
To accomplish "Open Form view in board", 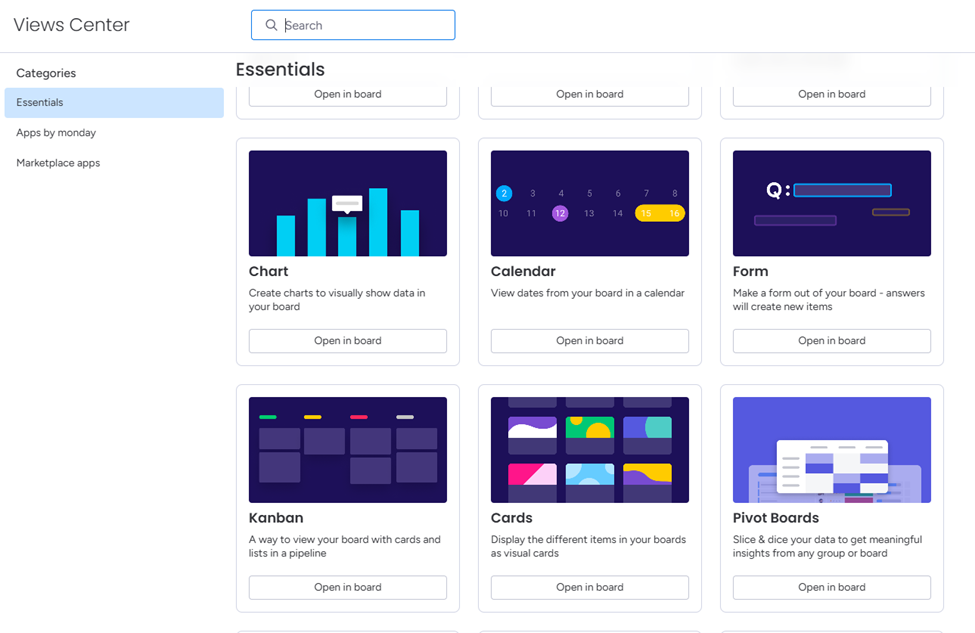I will click(x=831, y=341).
